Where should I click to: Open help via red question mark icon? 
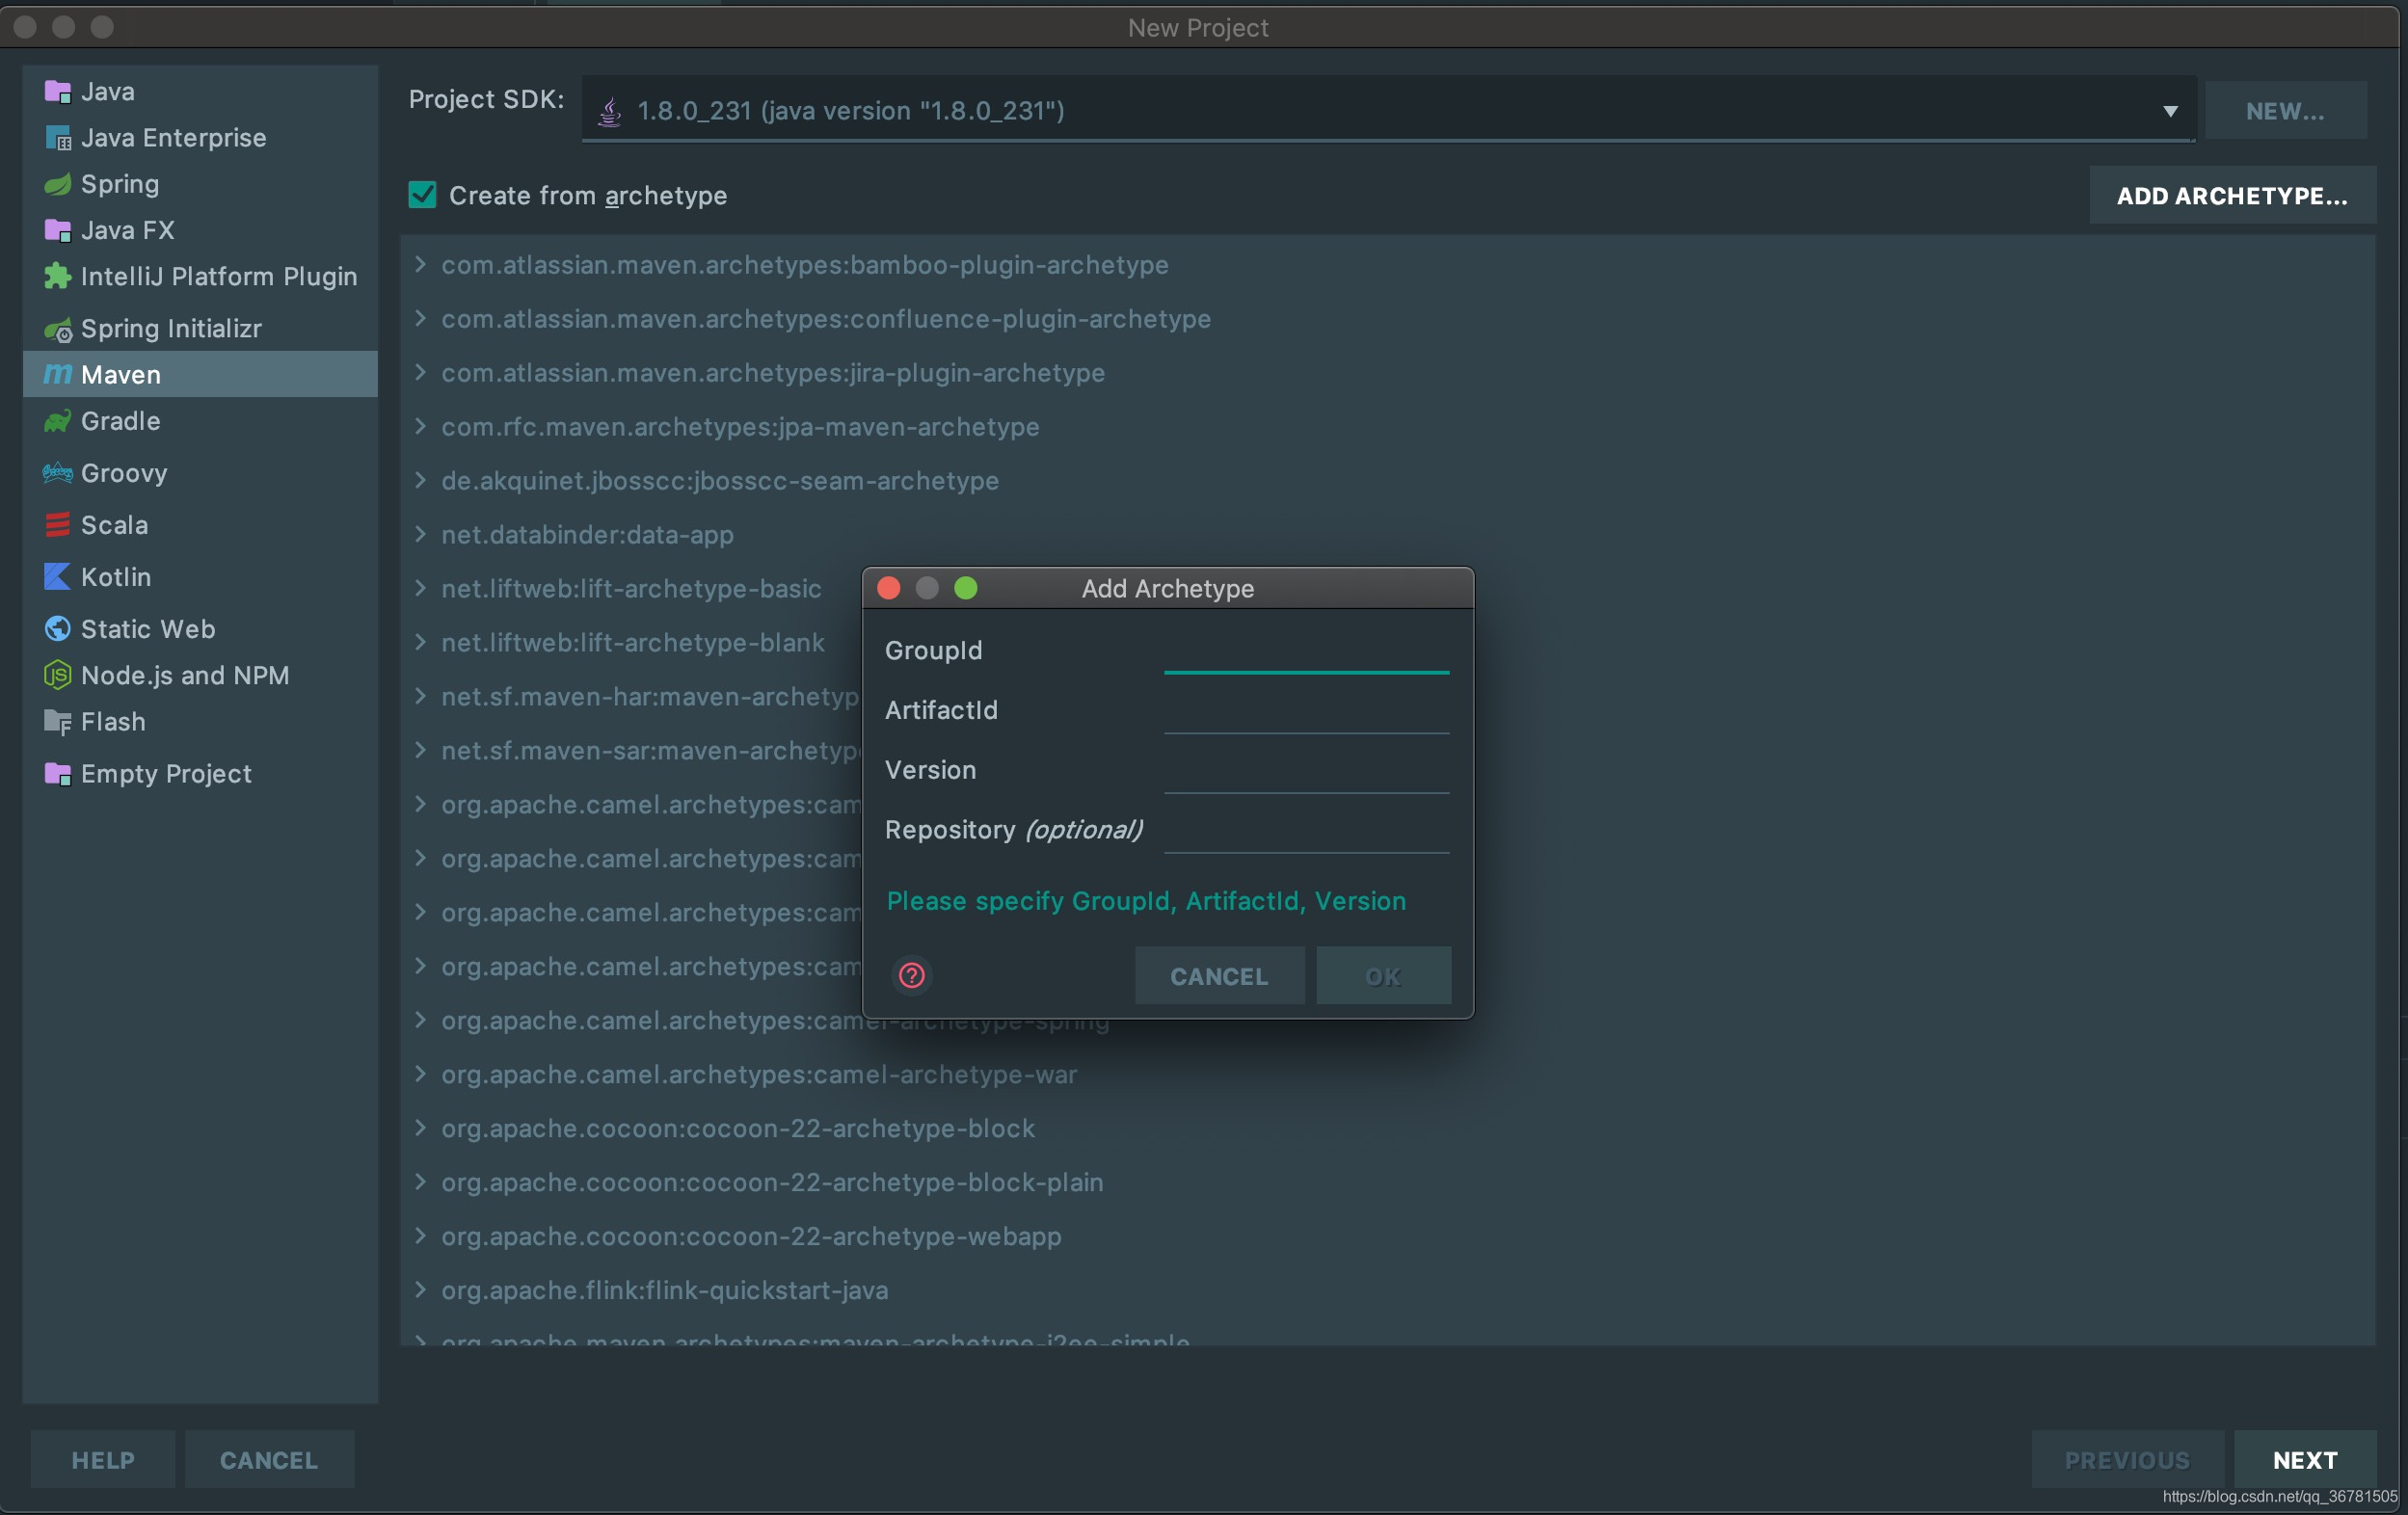911,976
